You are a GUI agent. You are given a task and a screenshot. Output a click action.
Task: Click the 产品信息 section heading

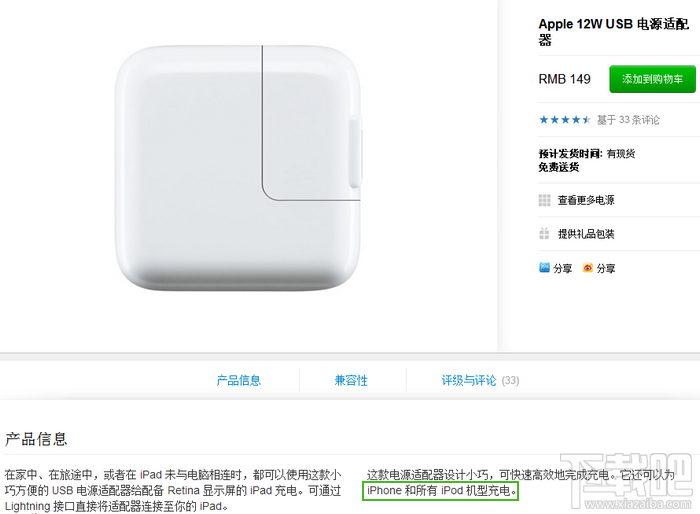click(x=36, y=439)
